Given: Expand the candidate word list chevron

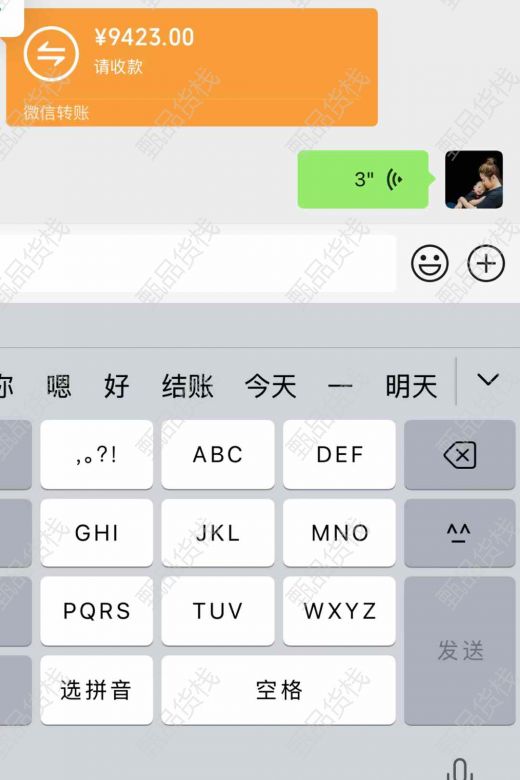Looking at the screenshot, I should click(x=488, y=381).
